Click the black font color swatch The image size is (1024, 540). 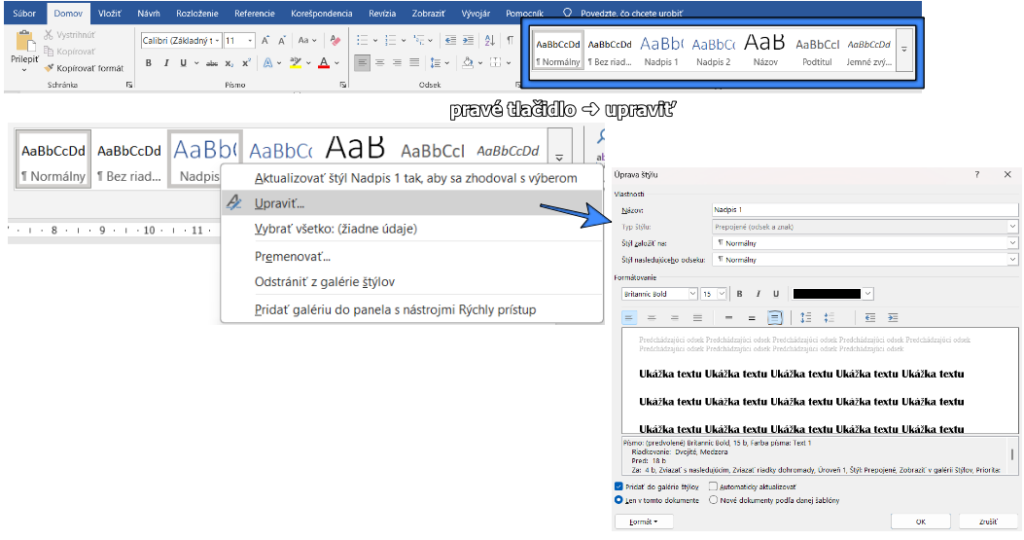tap(826, 294)
